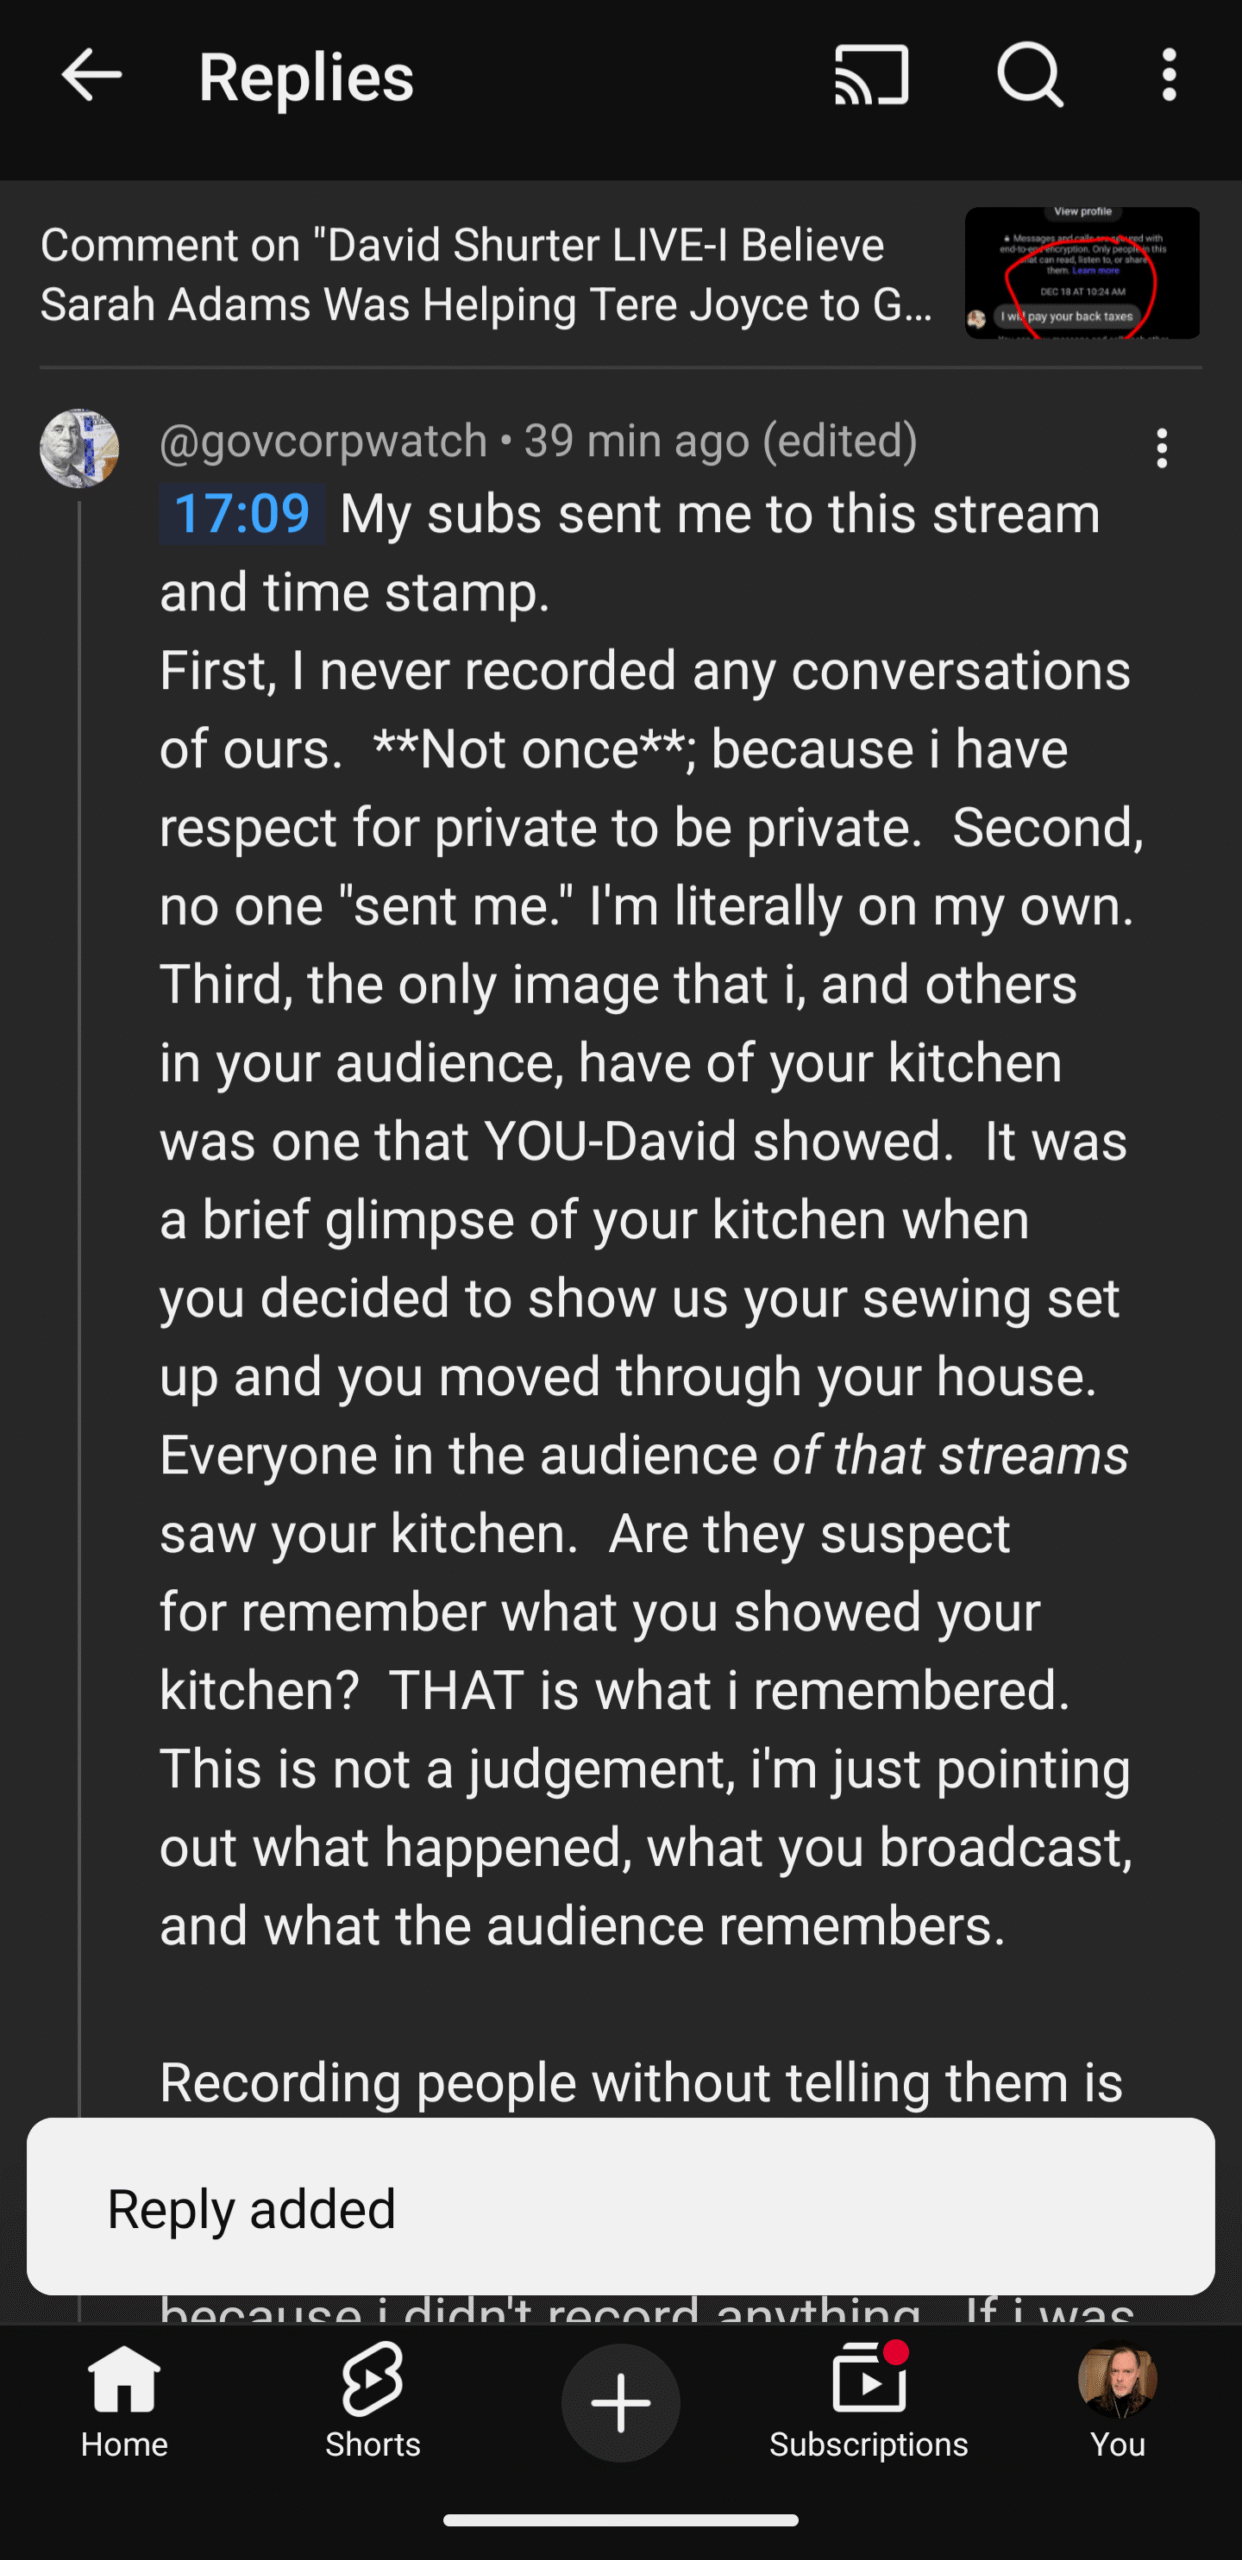Open the David Shurter LIVE video thumbnail

pyautogui.click(x=1081, y=273)
